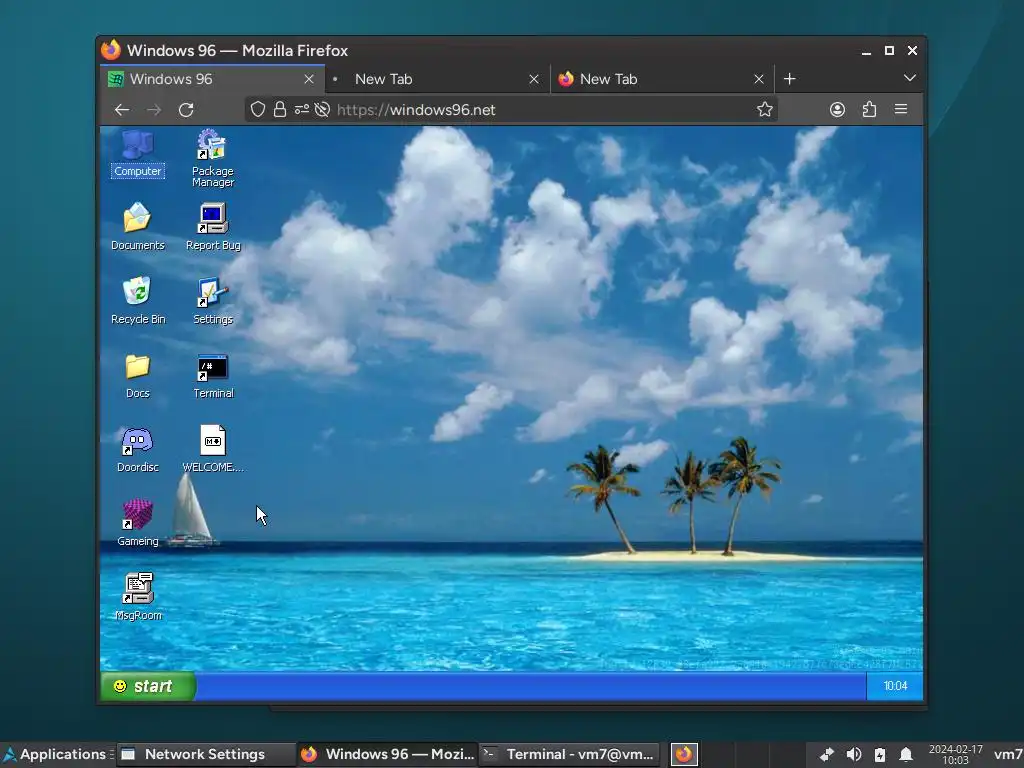Click the blocked autoplay icon in address bar
Screen dimensions: 1024x768
click(x=322, y=110)
